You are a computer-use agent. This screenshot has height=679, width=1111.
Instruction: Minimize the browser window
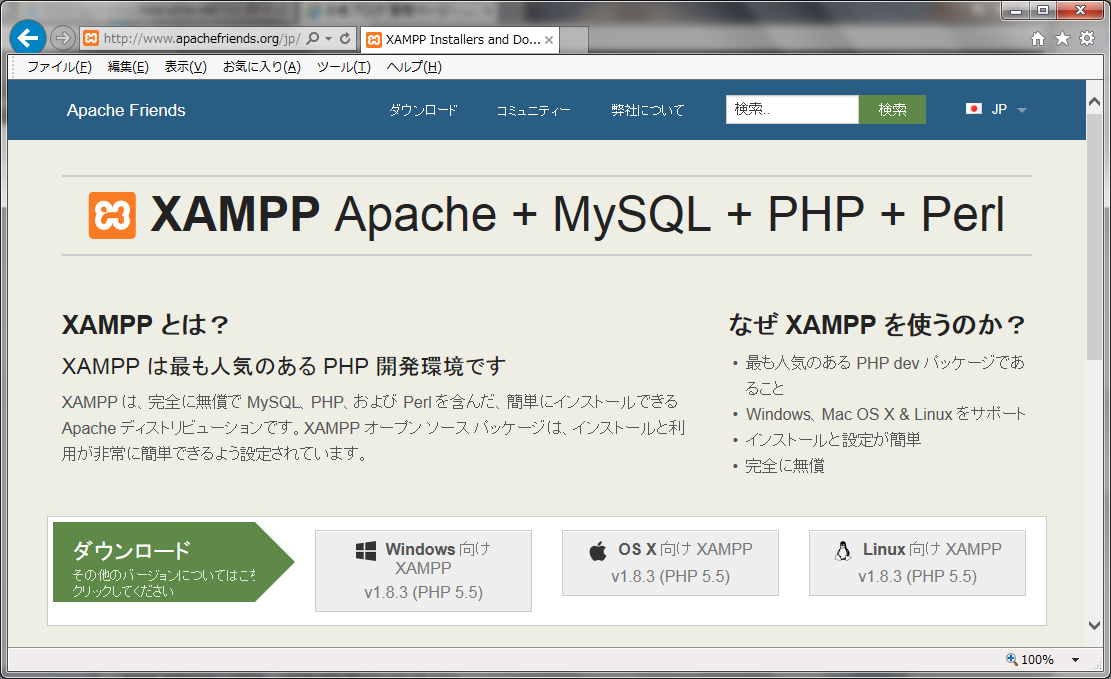pos(1016,11)
